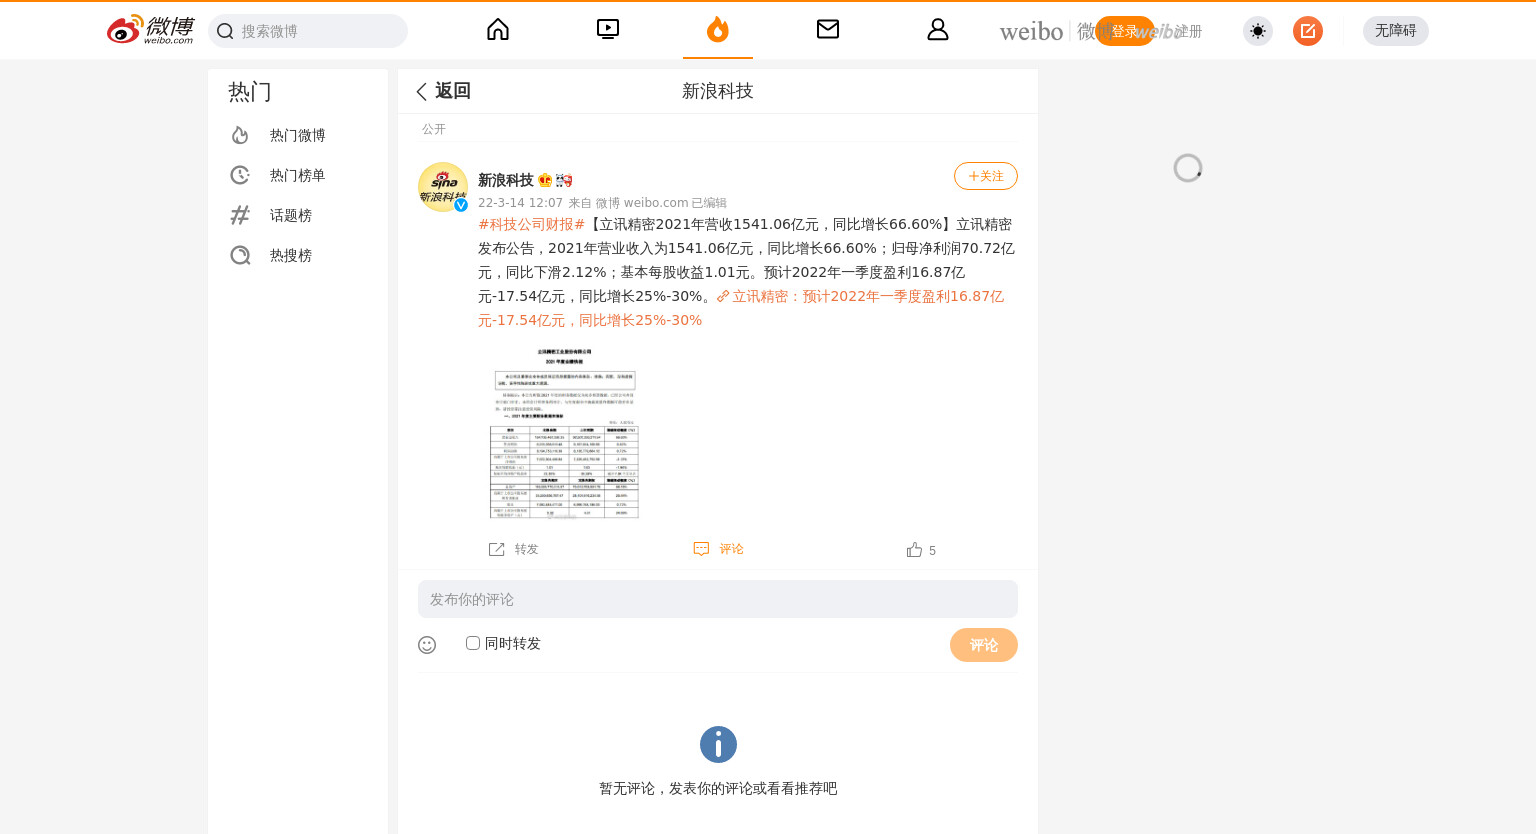
Task: Click the 热门 sidebar heading
Action: (x=250, y=92)
